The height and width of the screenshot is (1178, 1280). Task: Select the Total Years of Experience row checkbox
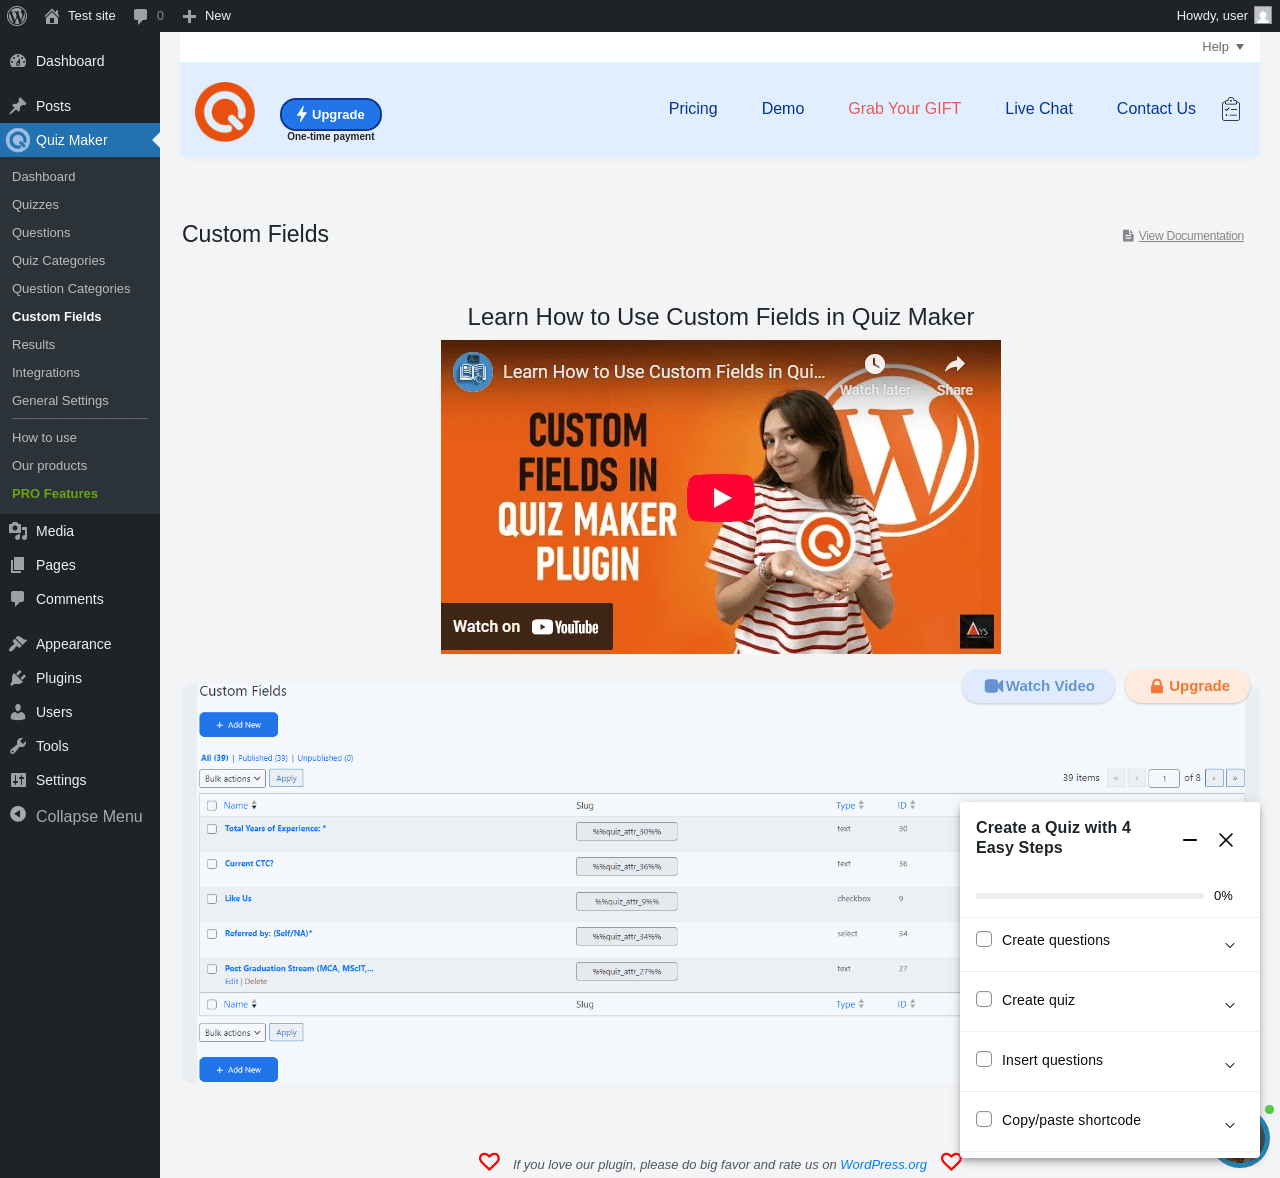(x=212, y=829)
